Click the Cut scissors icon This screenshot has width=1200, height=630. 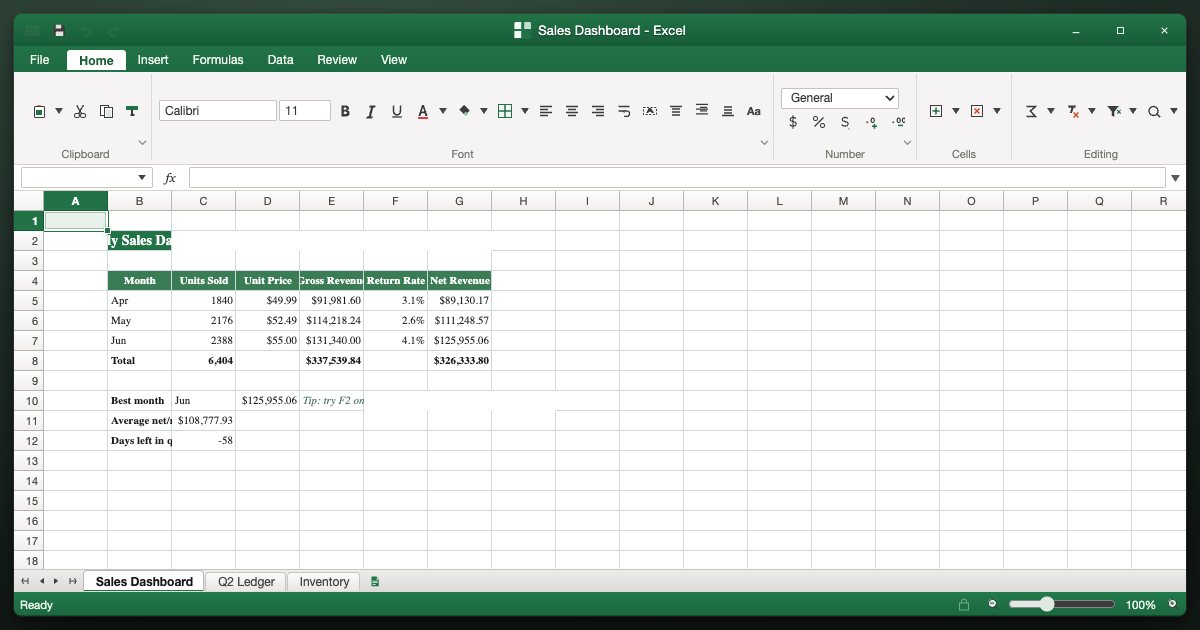(80, 111)
